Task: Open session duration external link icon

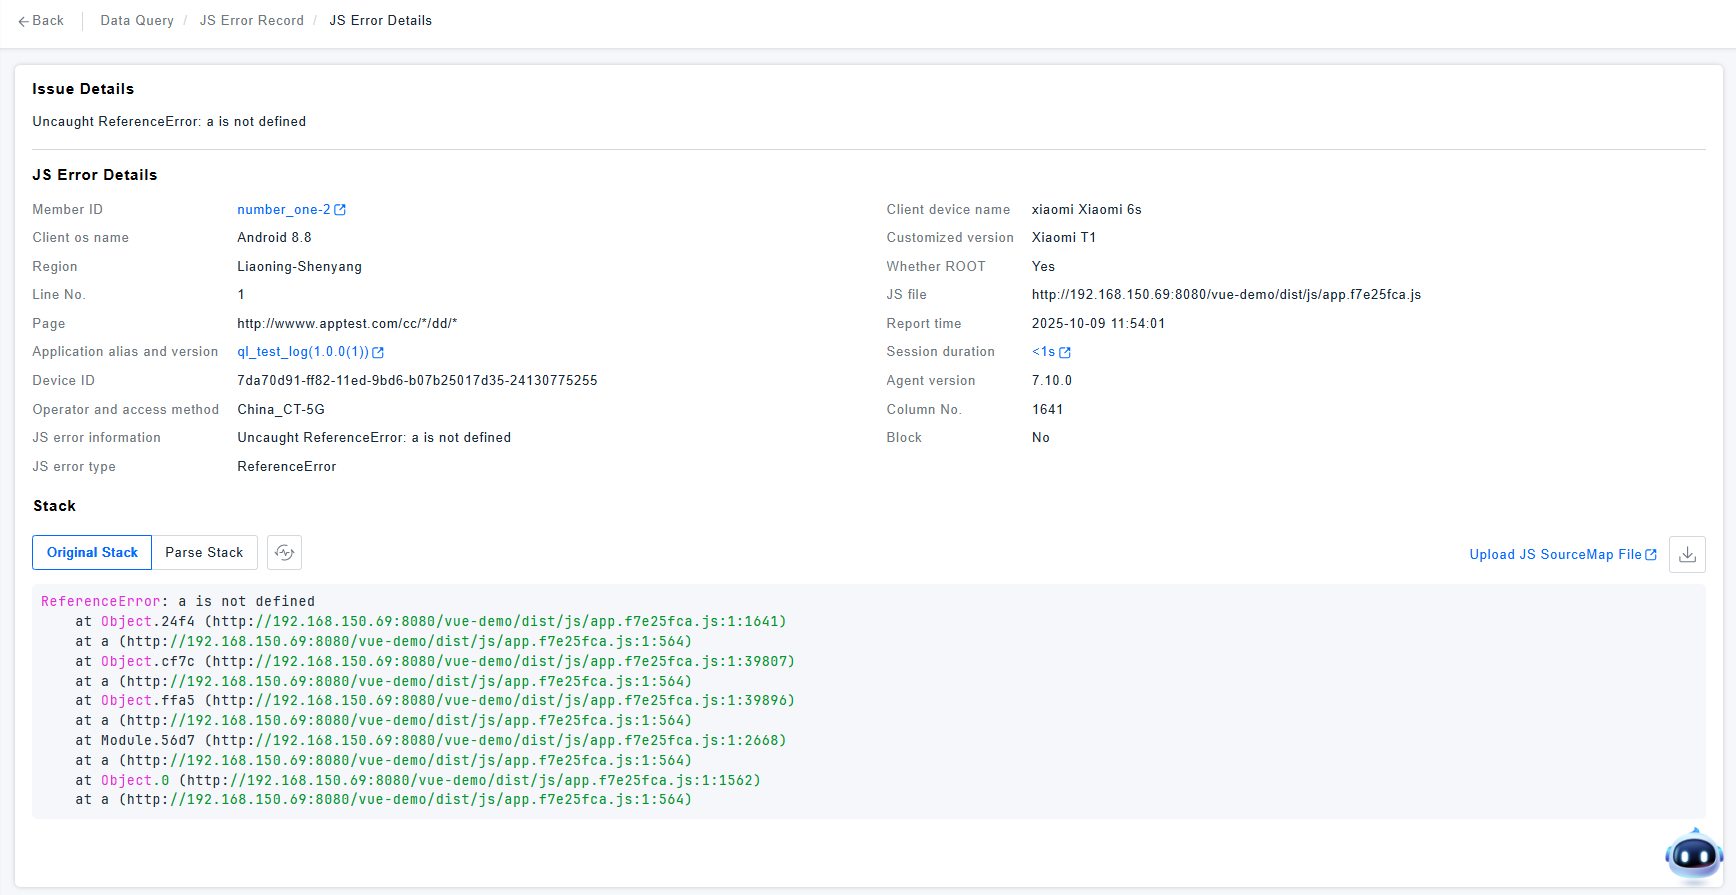Action: pos(1065,352)
